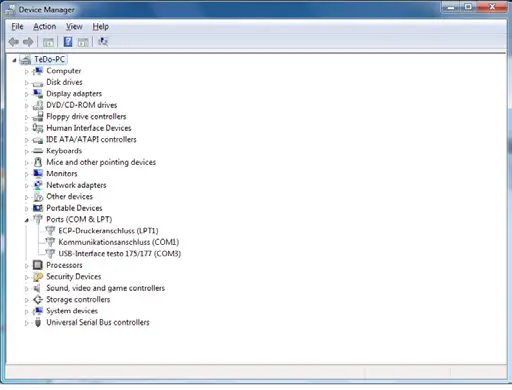The image size is (512, 390).
Task: Click the TeDo-PC computer icon
Action: click(25, 60)
